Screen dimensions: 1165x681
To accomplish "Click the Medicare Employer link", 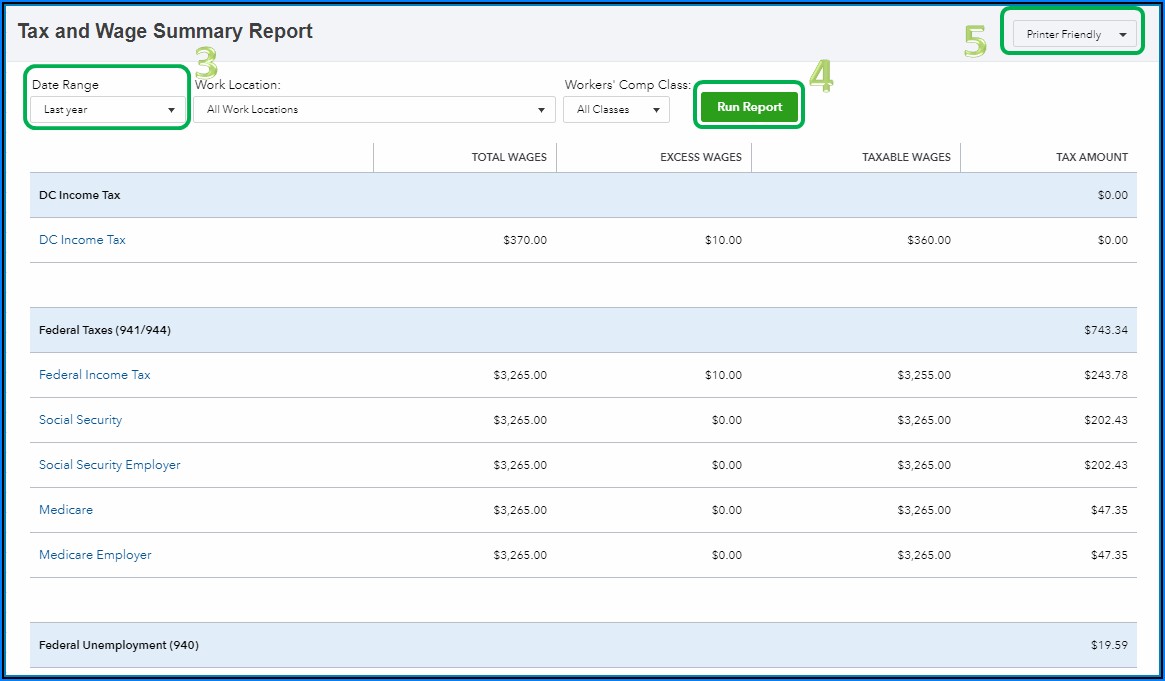I will [x=95, y=555].
